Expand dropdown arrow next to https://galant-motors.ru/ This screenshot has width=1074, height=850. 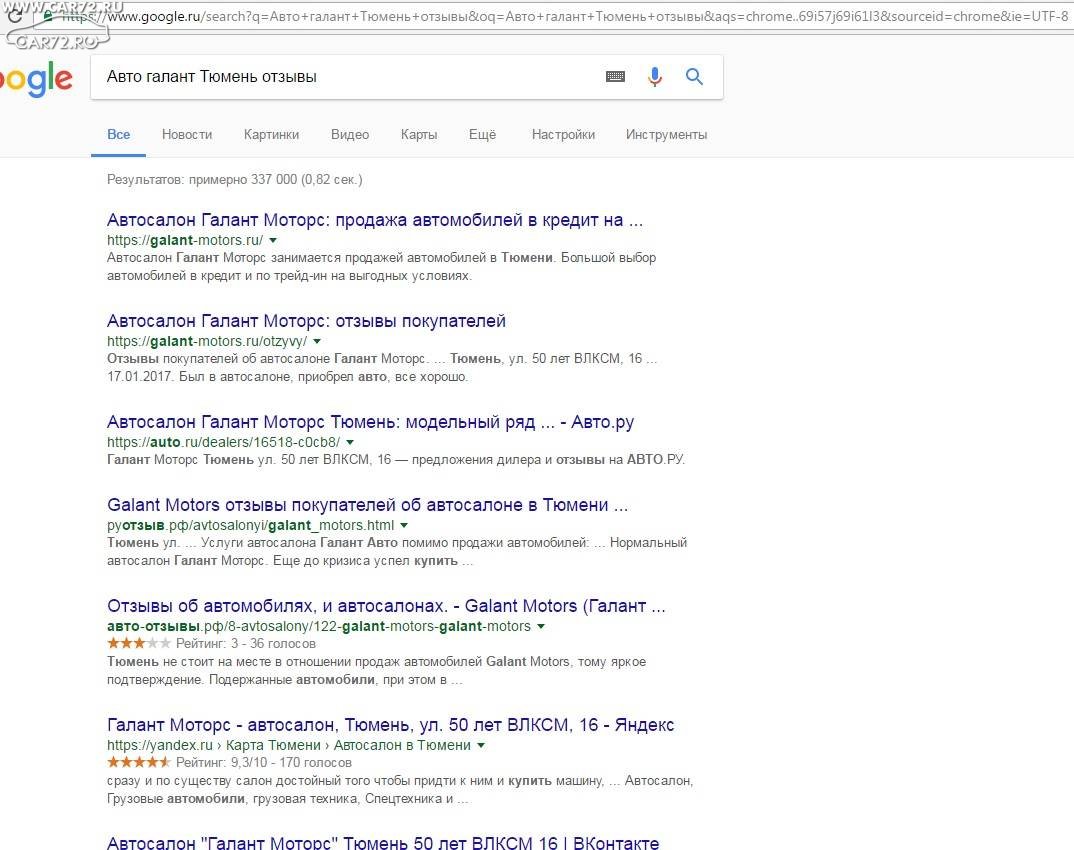[x=273, y=240]
